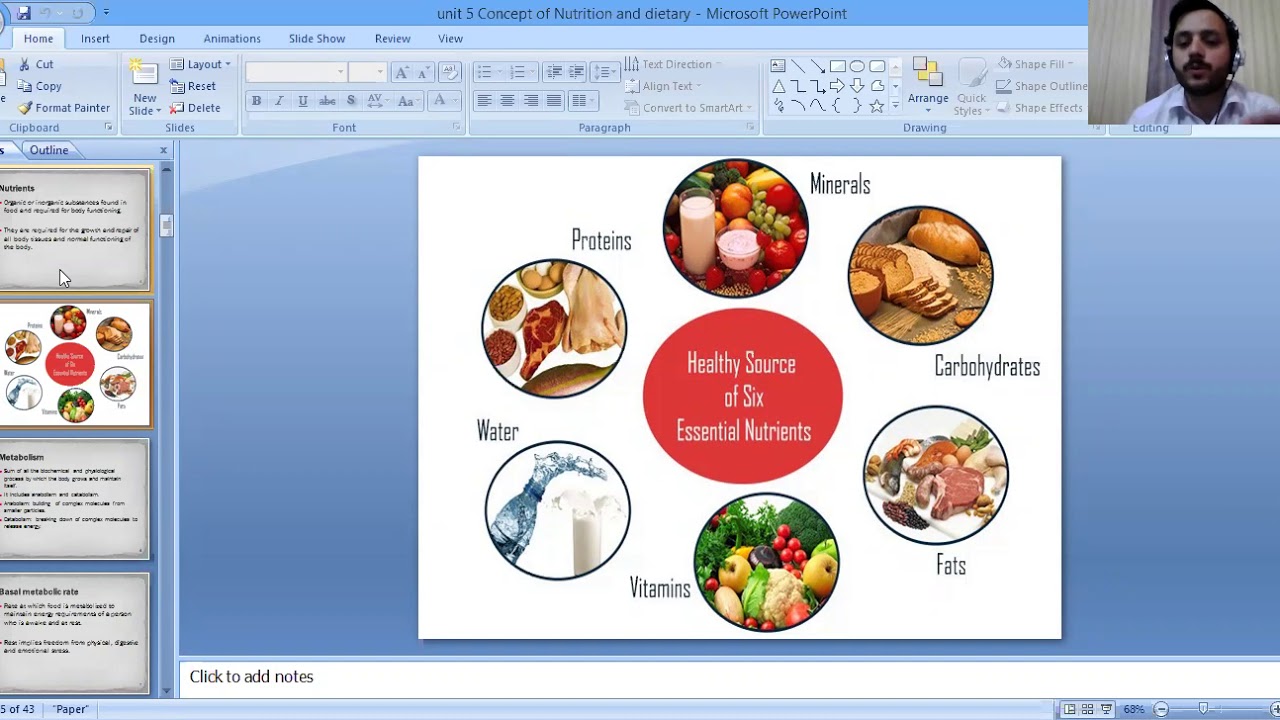Switch to the Animations tab
This screenshot has height=720, width=1280.
(x=232, y=38)
